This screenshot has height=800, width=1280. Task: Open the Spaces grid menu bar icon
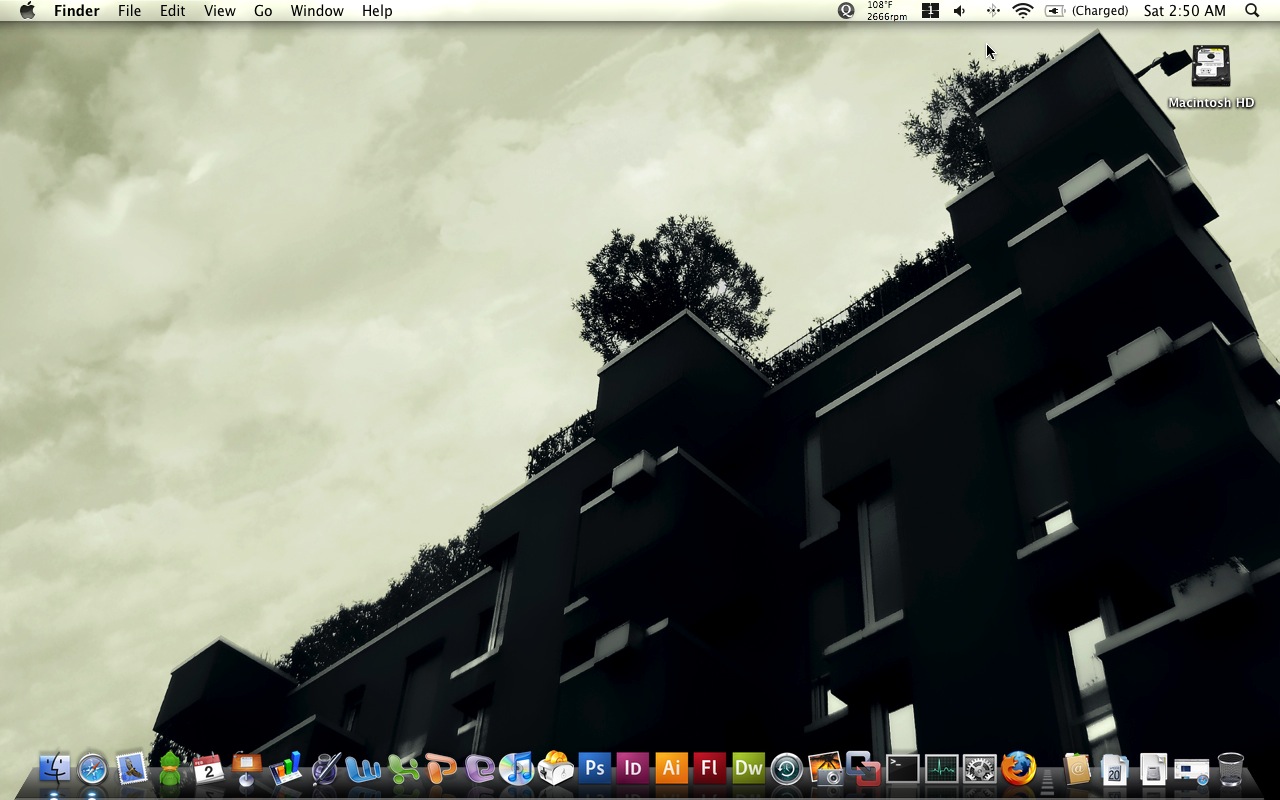pos(930,11)
